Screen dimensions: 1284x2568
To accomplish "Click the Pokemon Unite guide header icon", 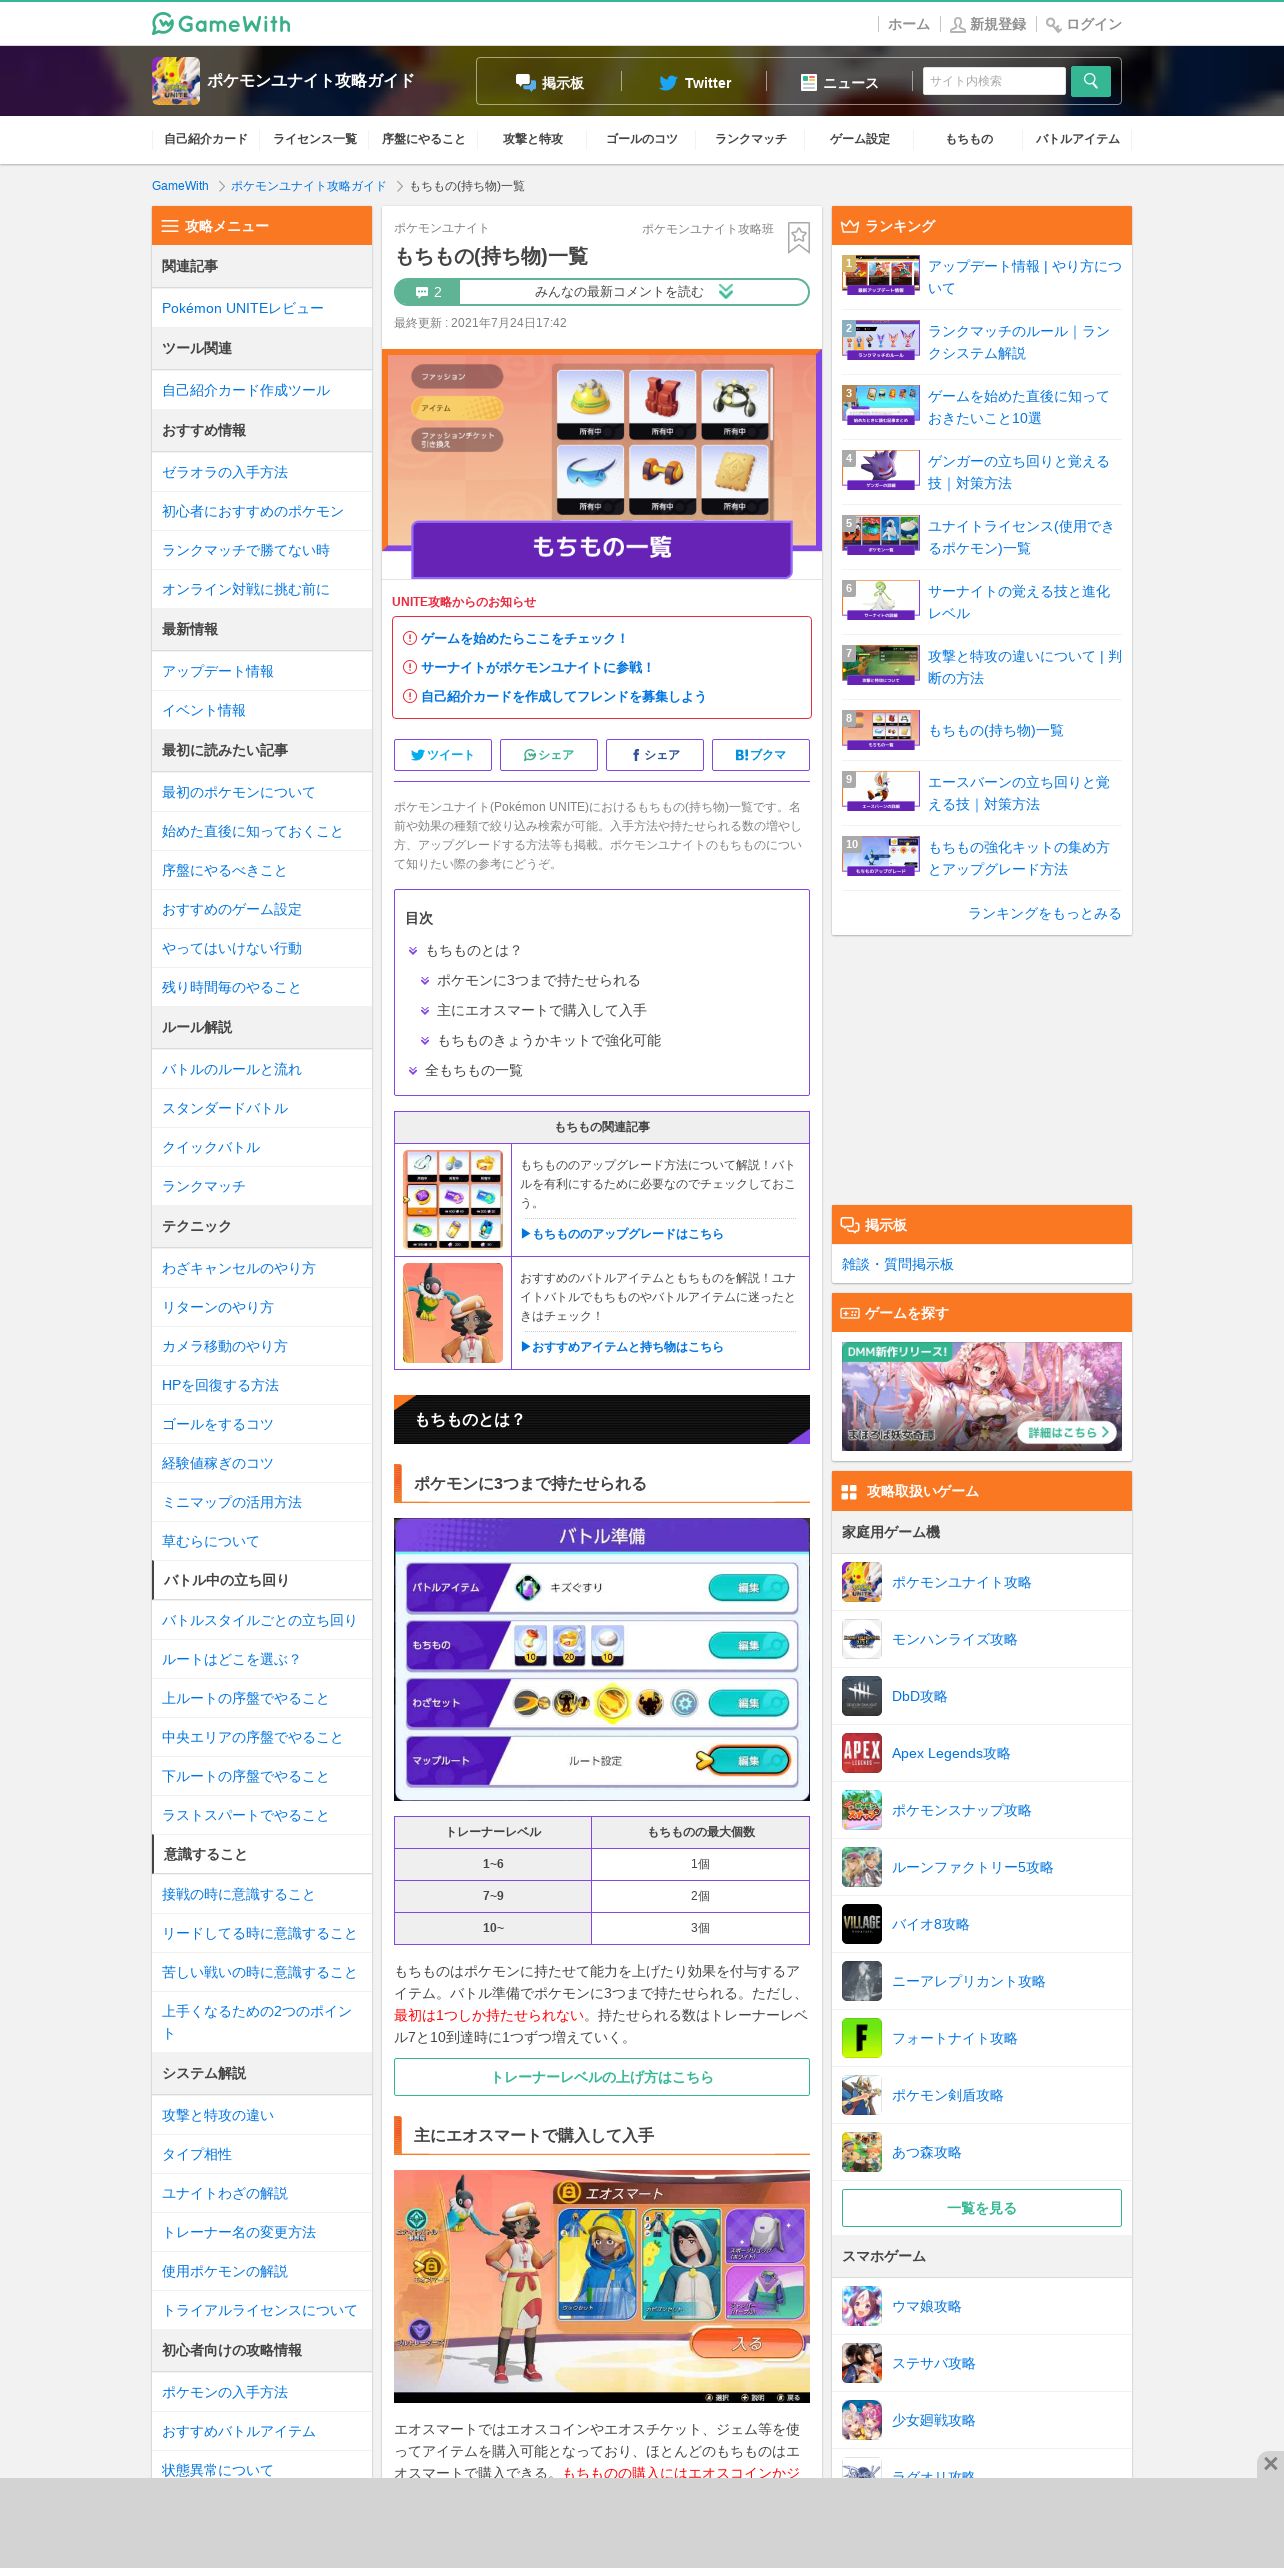I will [176, 81].
